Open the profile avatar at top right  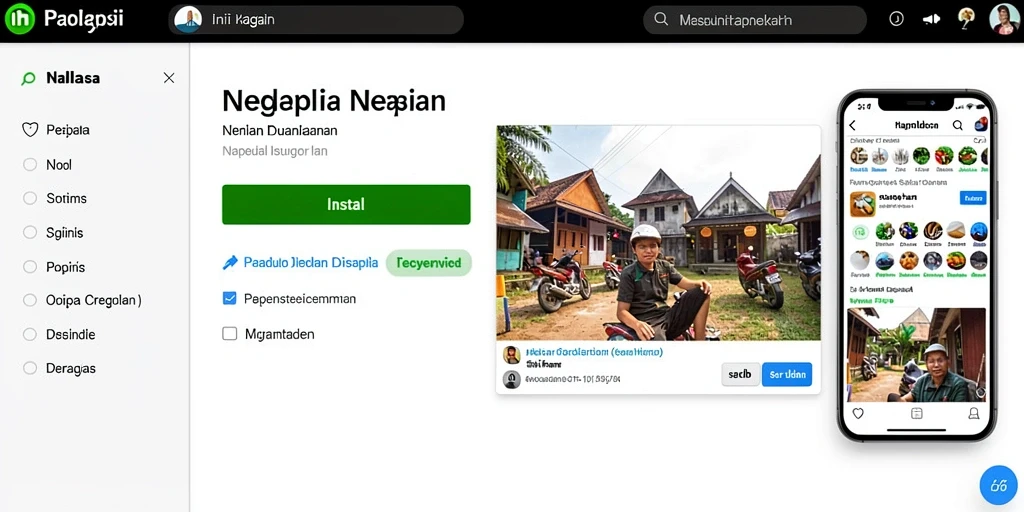tap(1004, 19)
